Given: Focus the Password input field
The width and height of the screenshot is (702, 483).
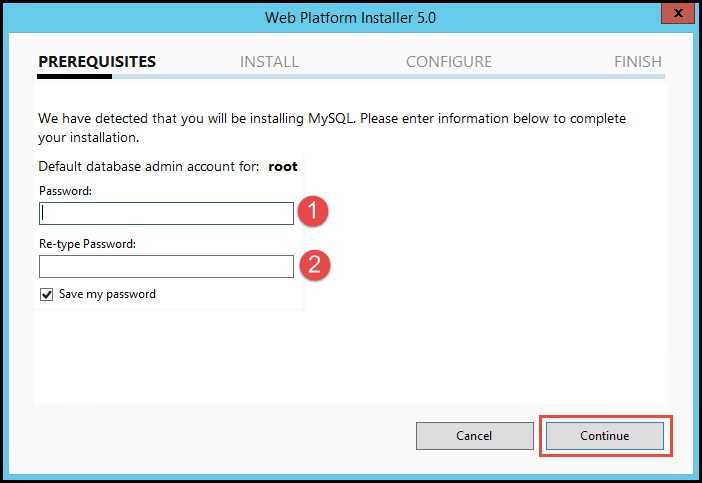Looking at the screenshot, I should [x=166, y=213].
